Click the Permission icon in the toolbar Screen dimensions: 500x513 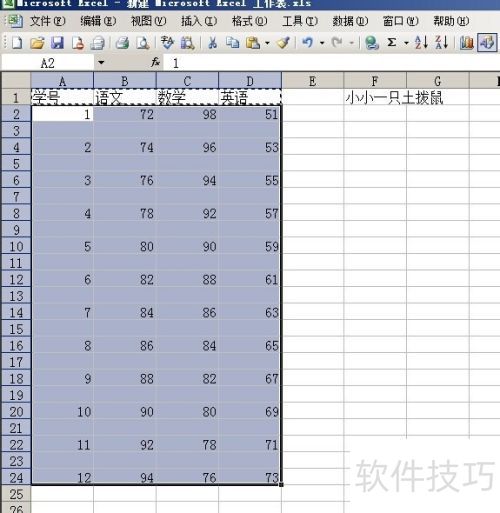coord(77,43)
